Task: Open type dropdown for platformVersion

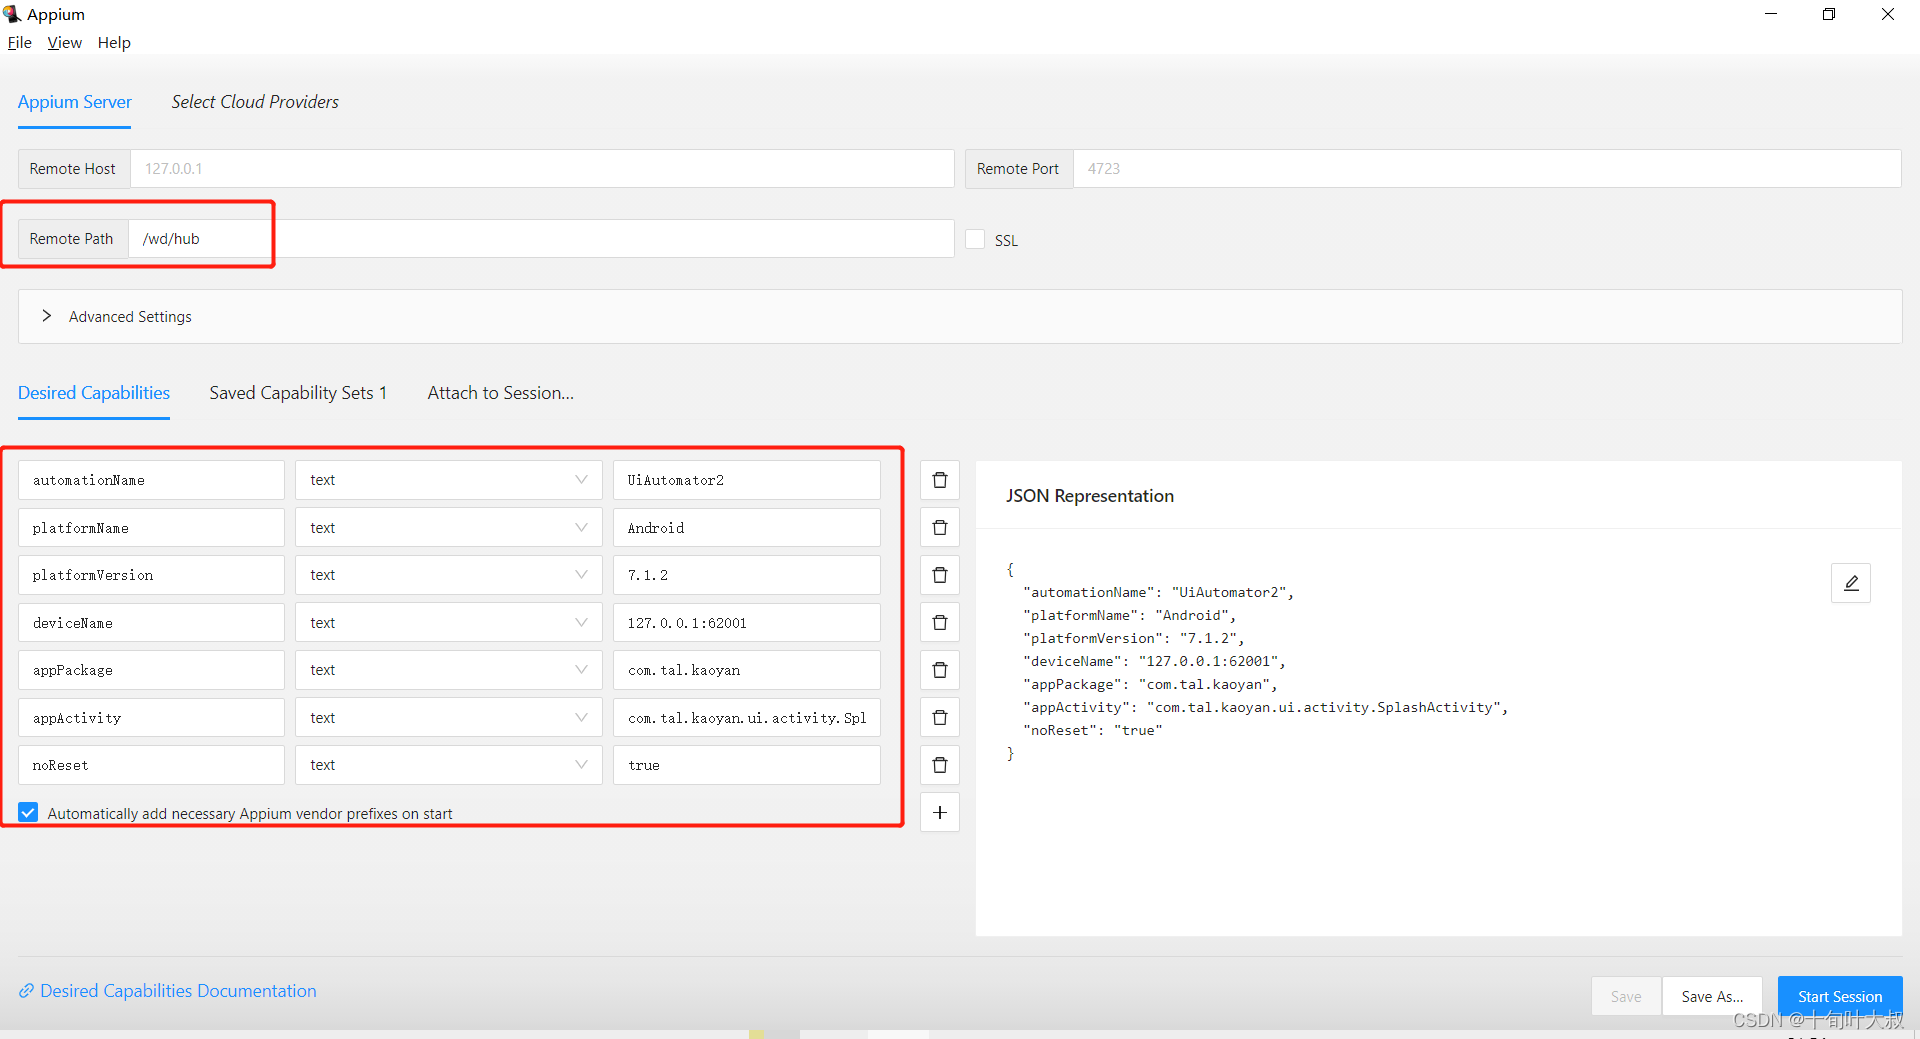Action: pyautogui.click(x=448, y=575)
